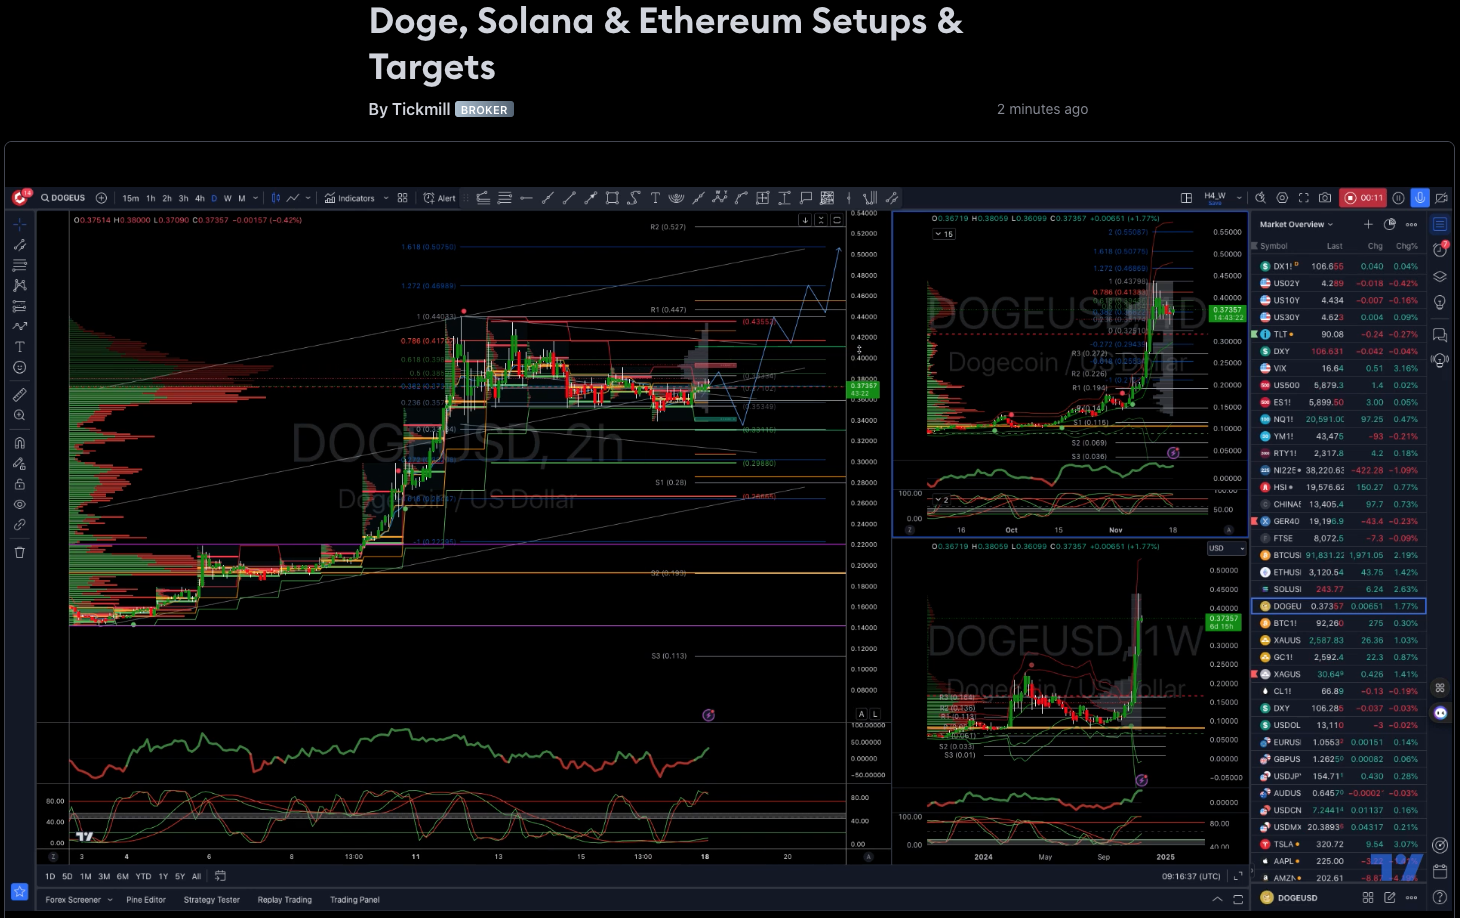
Task: Select the TSLA row in the watchlist
Action: pyautogui.click(x=1339, y=844)
